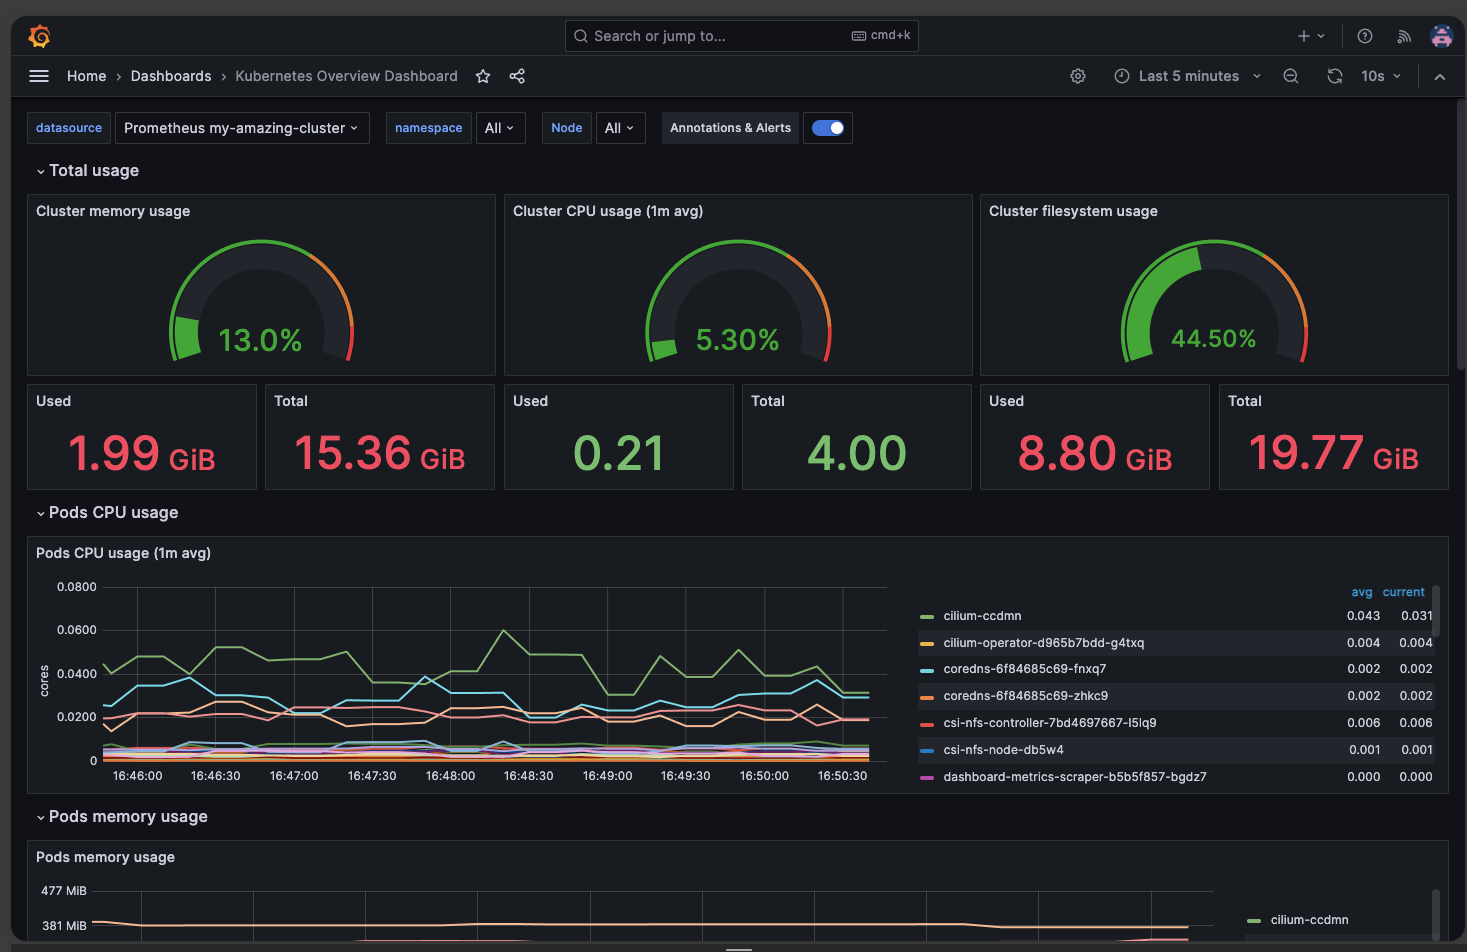
Task: Click the Search or jump to field
Action: pyautogui.click(x=741, y=35)
